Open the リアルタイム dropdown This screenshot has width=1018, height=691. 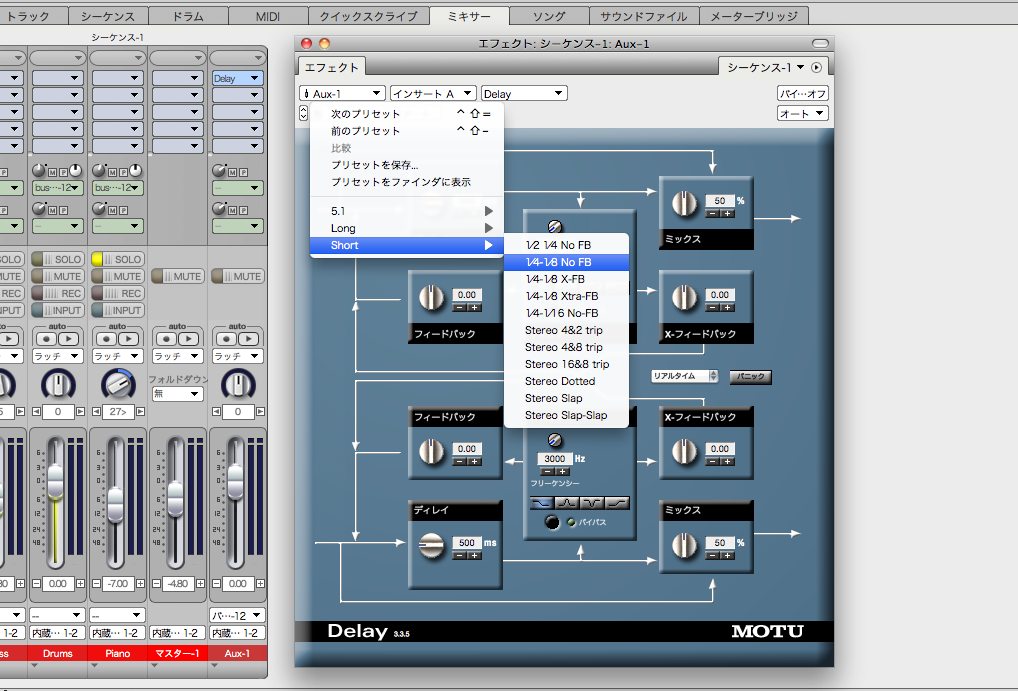pos(684,376)
